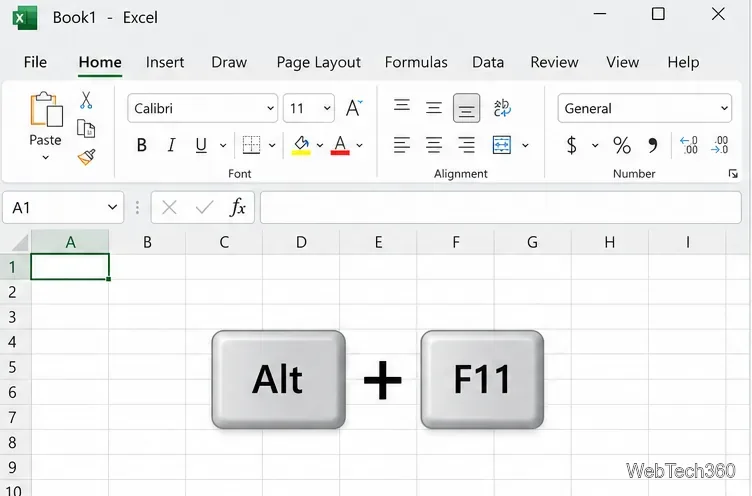Viewport: 752px width, 496px height.
Task: Click the Enter checkmark in formula bar
Action: click(205, 208)
